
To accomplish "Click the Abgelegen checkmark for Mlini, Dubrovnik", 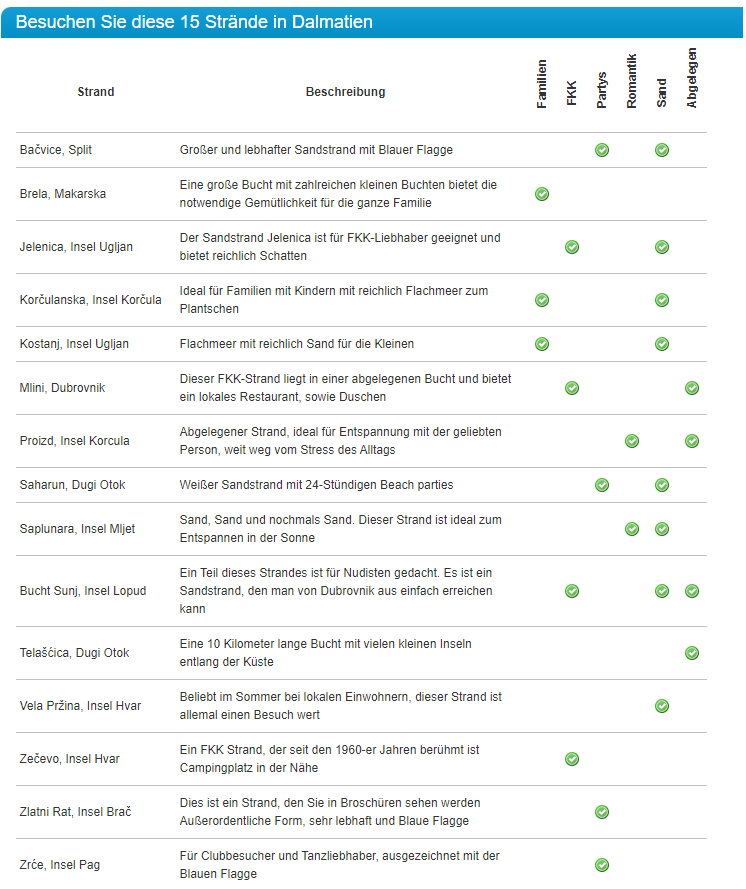I will 692,388.
